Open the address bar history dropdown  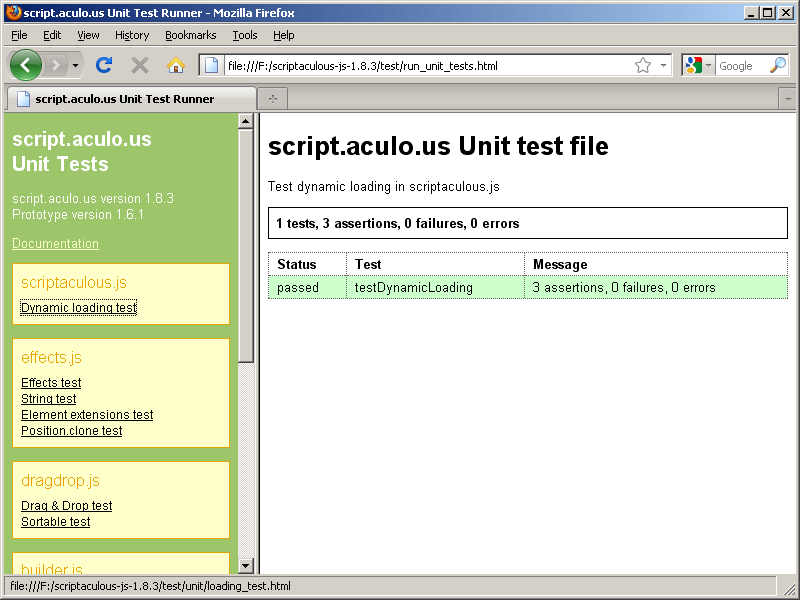(x=663, y=65)
